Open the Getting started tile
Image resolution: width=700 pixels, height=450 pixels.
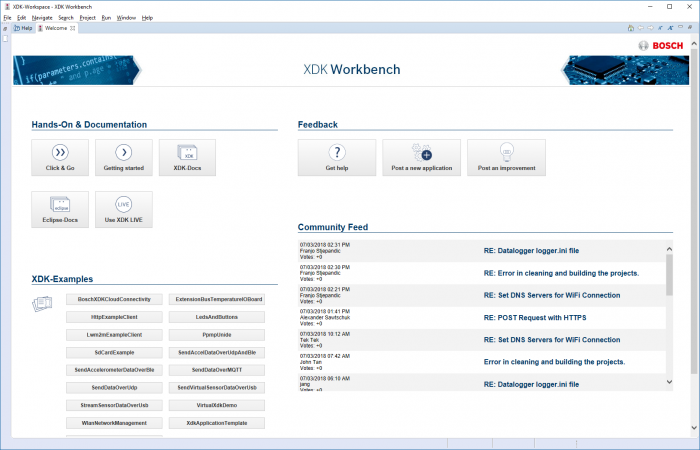[x=124, y=157]
